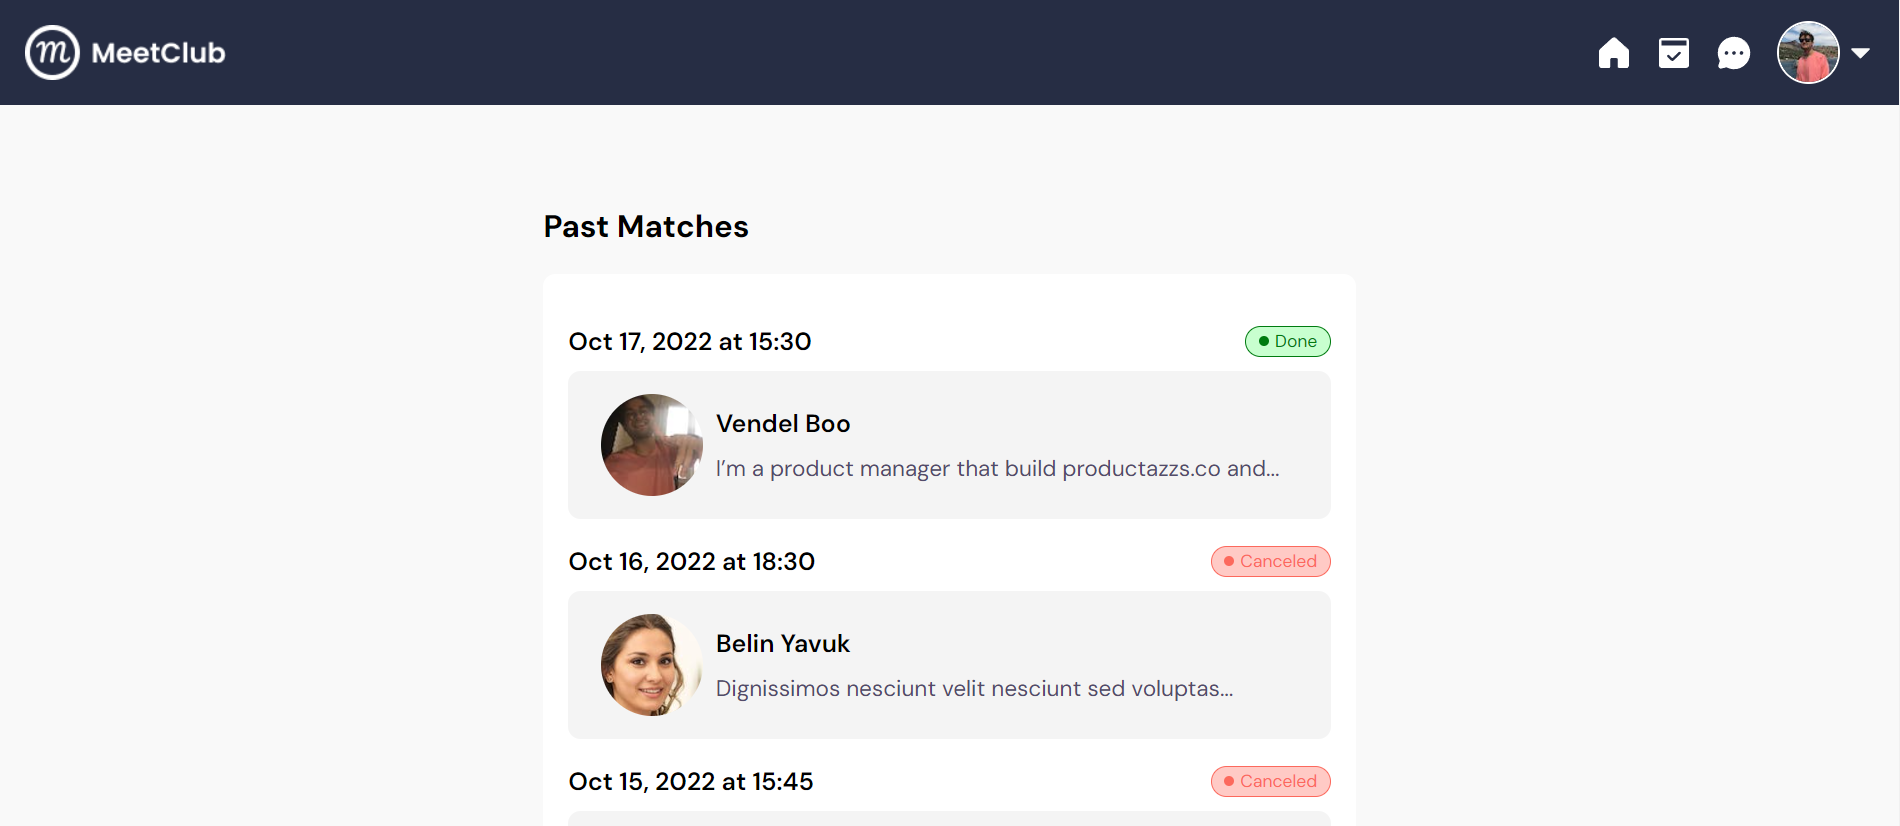The width and height of the screenshot is (1900, 826).
Task: Click the Past Matches heading
Action: (x=646, y=227)
